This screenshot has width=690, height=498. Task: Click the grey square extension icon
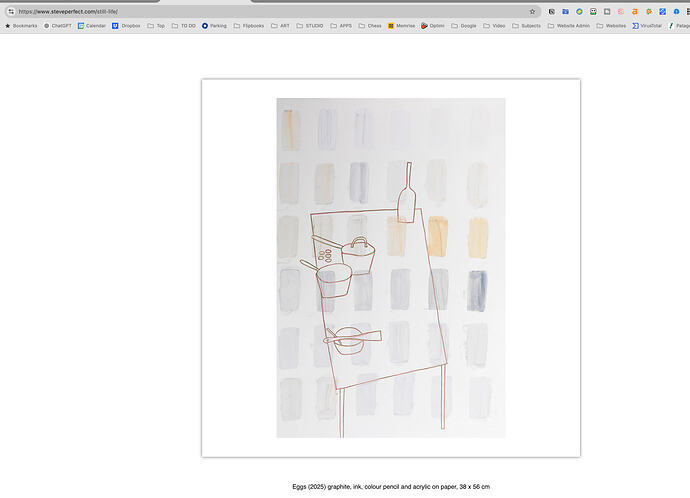(607, 12)
